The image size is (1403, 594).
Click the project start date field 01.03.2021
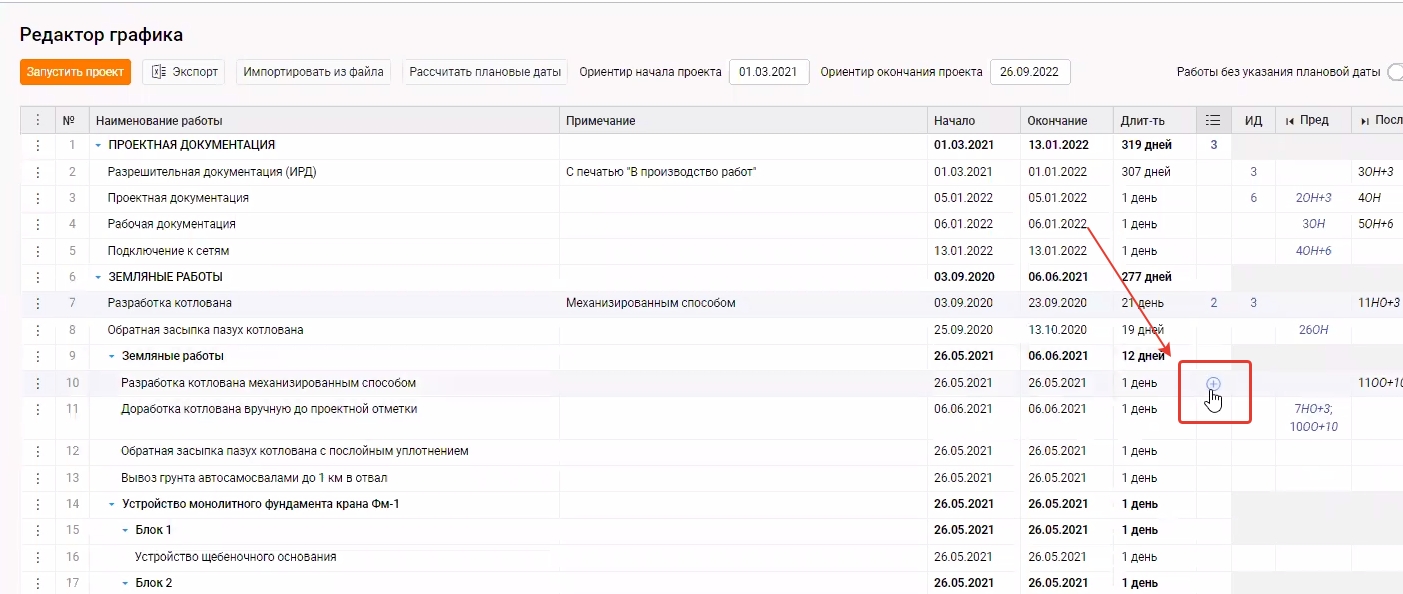click(x=768, y=72)
